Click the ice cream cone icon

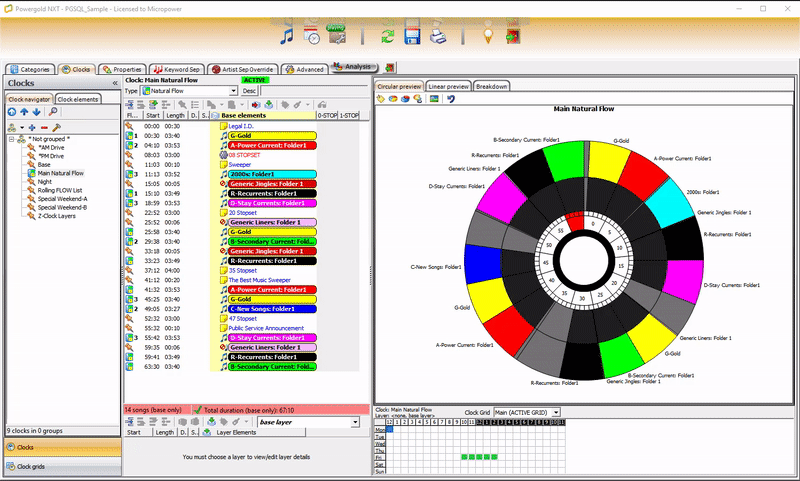(488, 36)
